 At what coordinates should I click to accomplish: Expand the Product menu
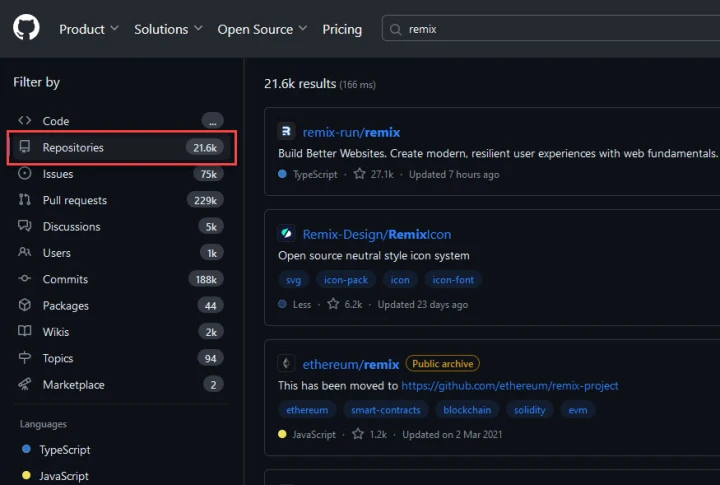(x=89, y=29)
